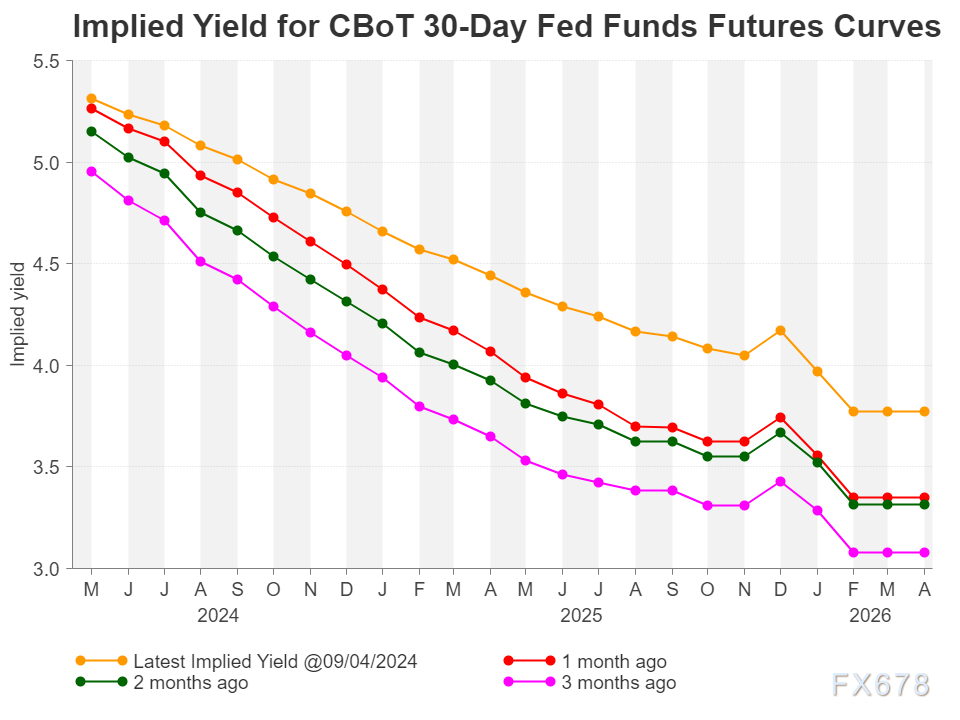Hide the 1 month ago series
The height and width of the screenshot is (720, 960).
coord(612,661)
